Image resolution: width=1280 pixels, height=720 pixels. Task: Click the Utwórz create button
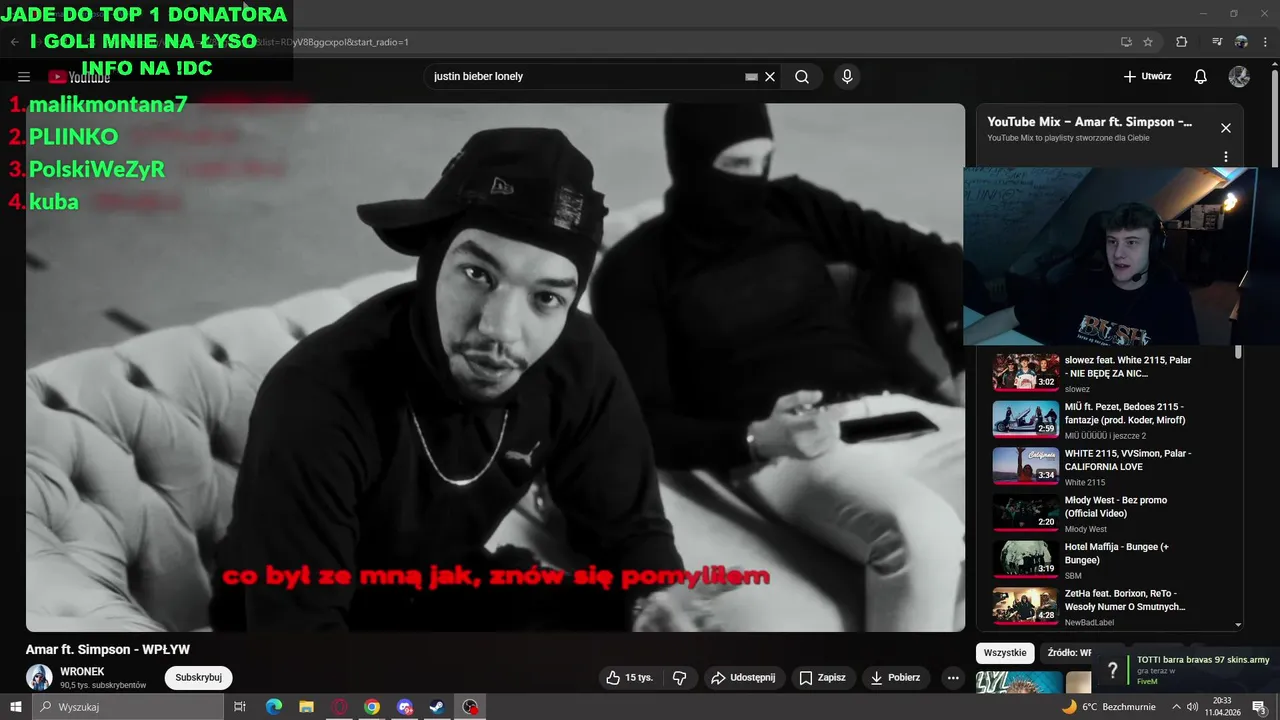(1147, 77)
